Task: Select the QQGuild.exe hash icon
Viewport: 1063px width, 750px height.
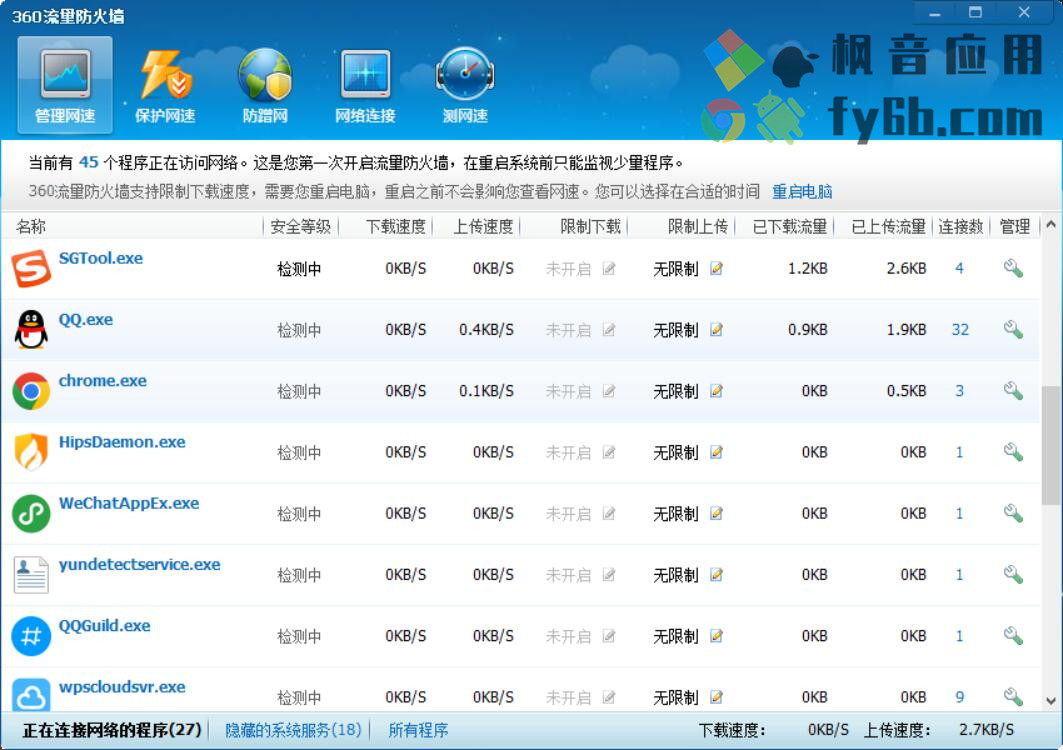Action: pyautogui.click(x=31, y=636)
